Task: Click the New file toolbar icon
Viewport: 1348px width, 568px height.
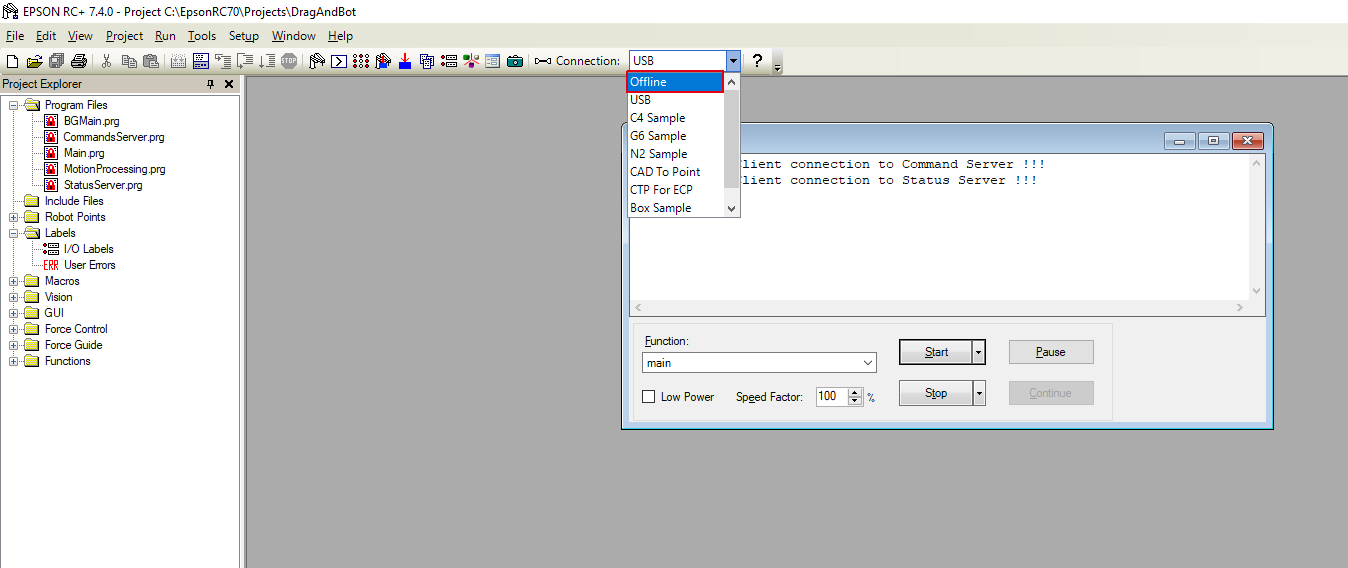Action: [12, 61]
